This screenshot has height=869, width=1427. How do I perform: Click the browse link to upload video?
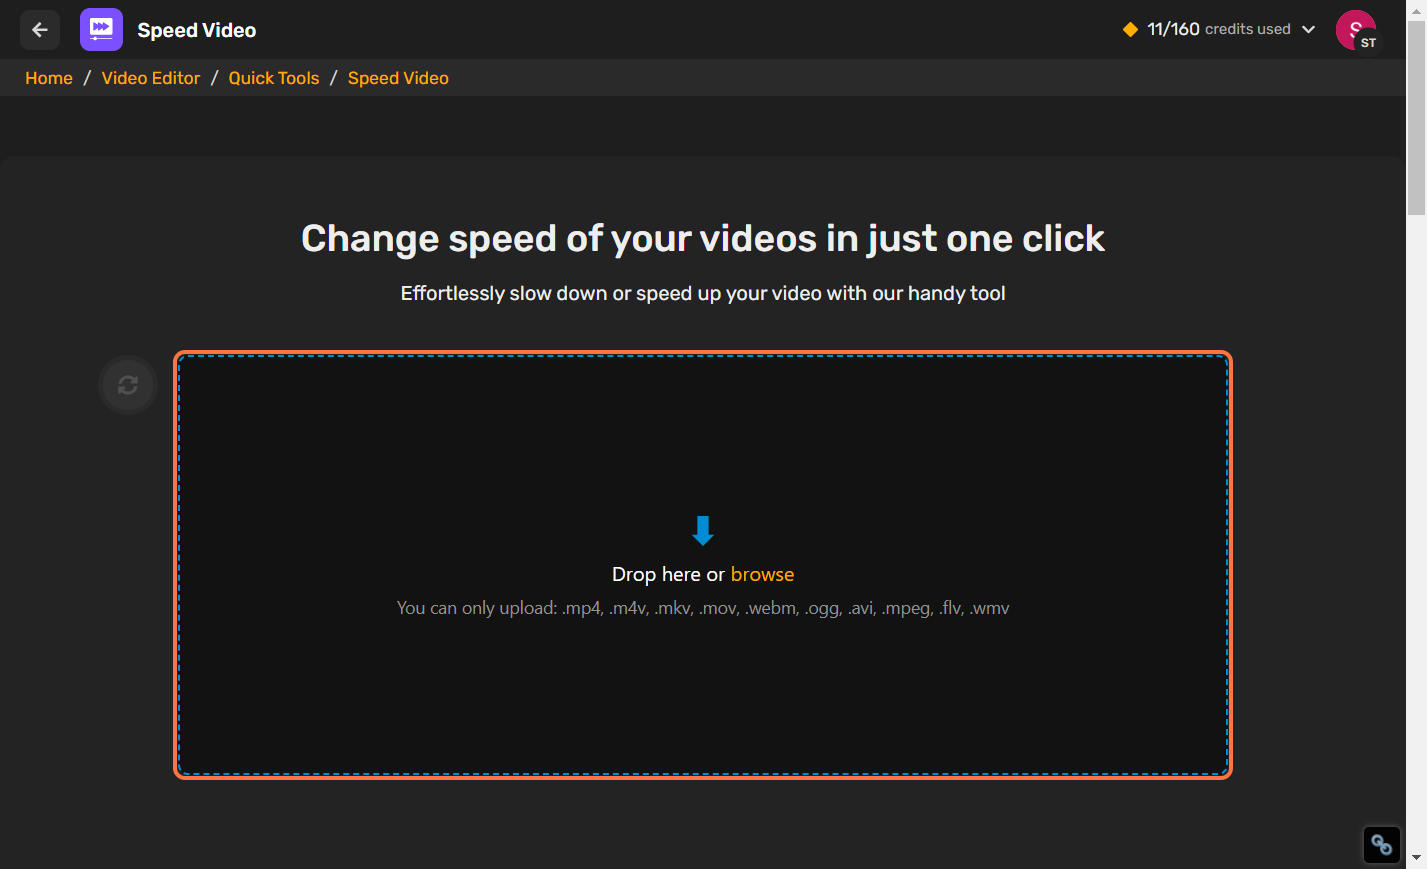(762, 574)
